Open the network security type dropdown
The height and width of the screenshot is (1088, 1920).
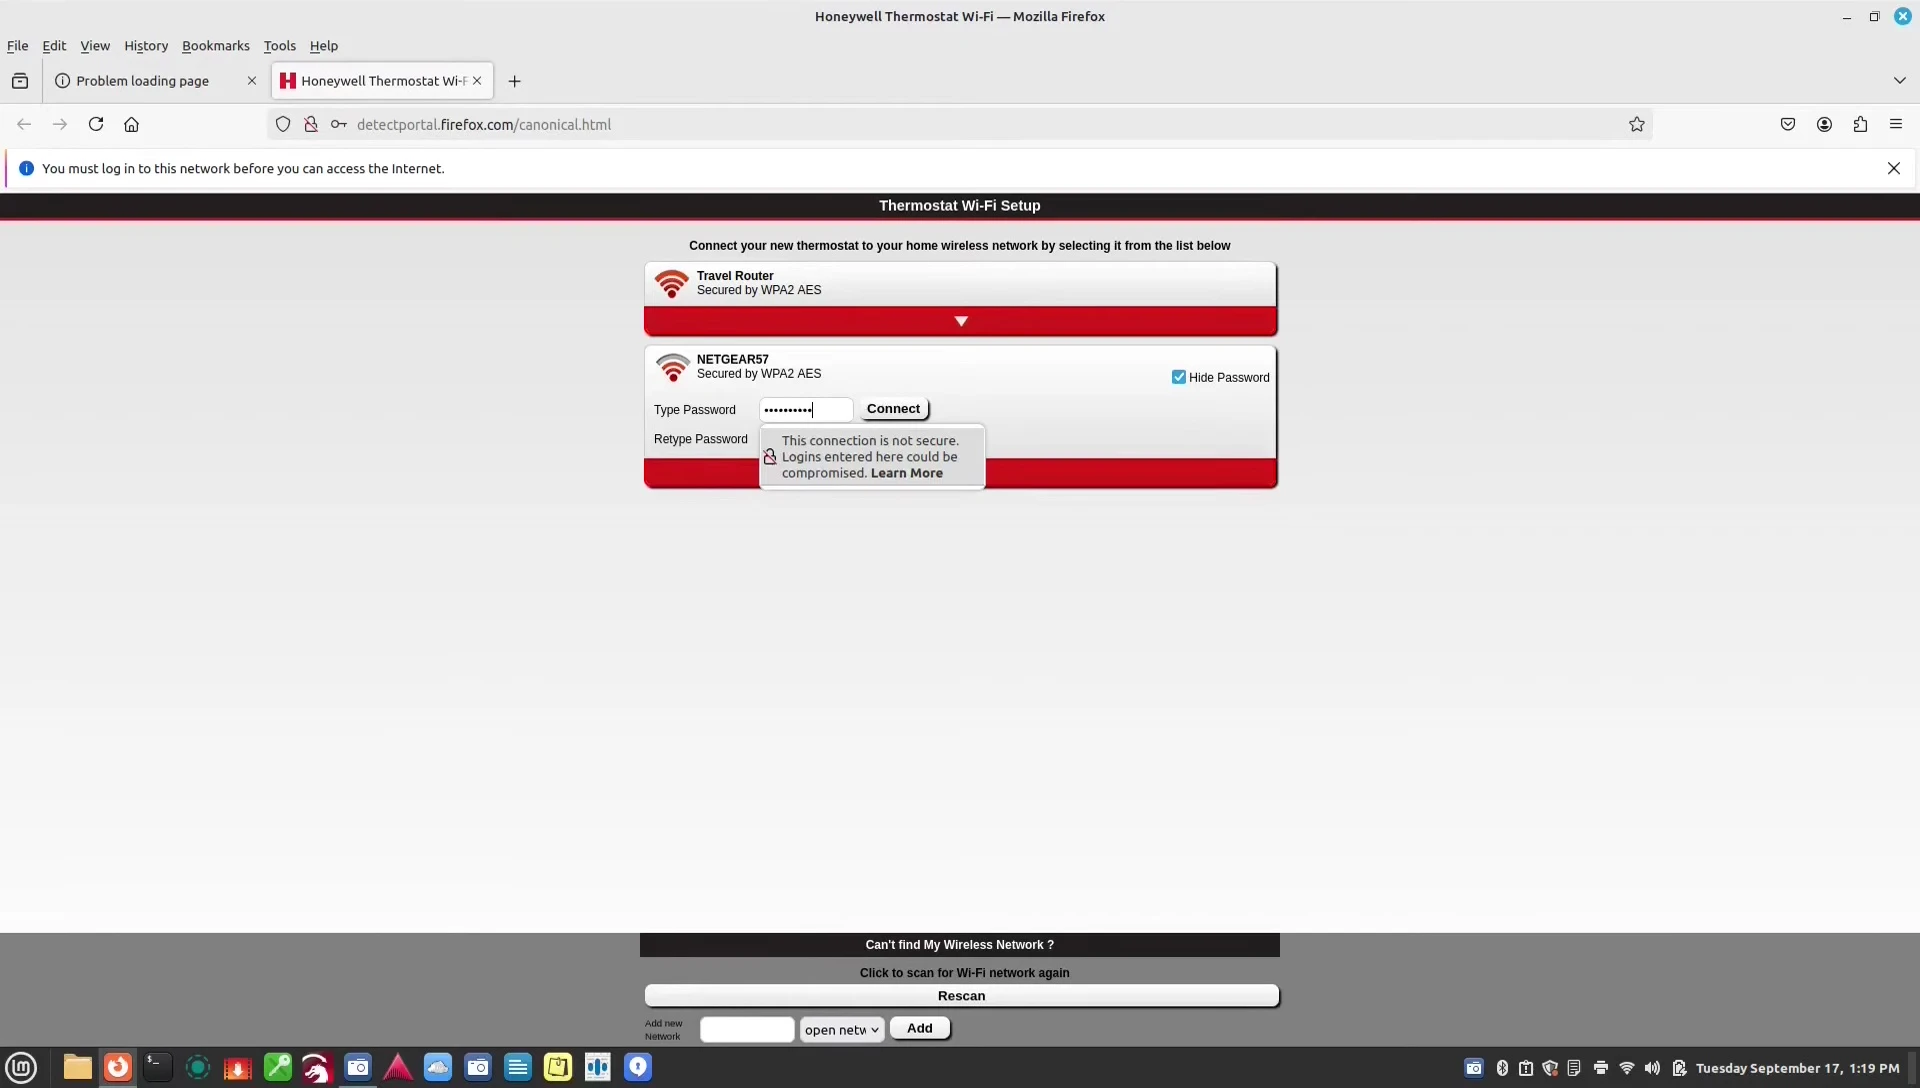tap(842, 1029)
